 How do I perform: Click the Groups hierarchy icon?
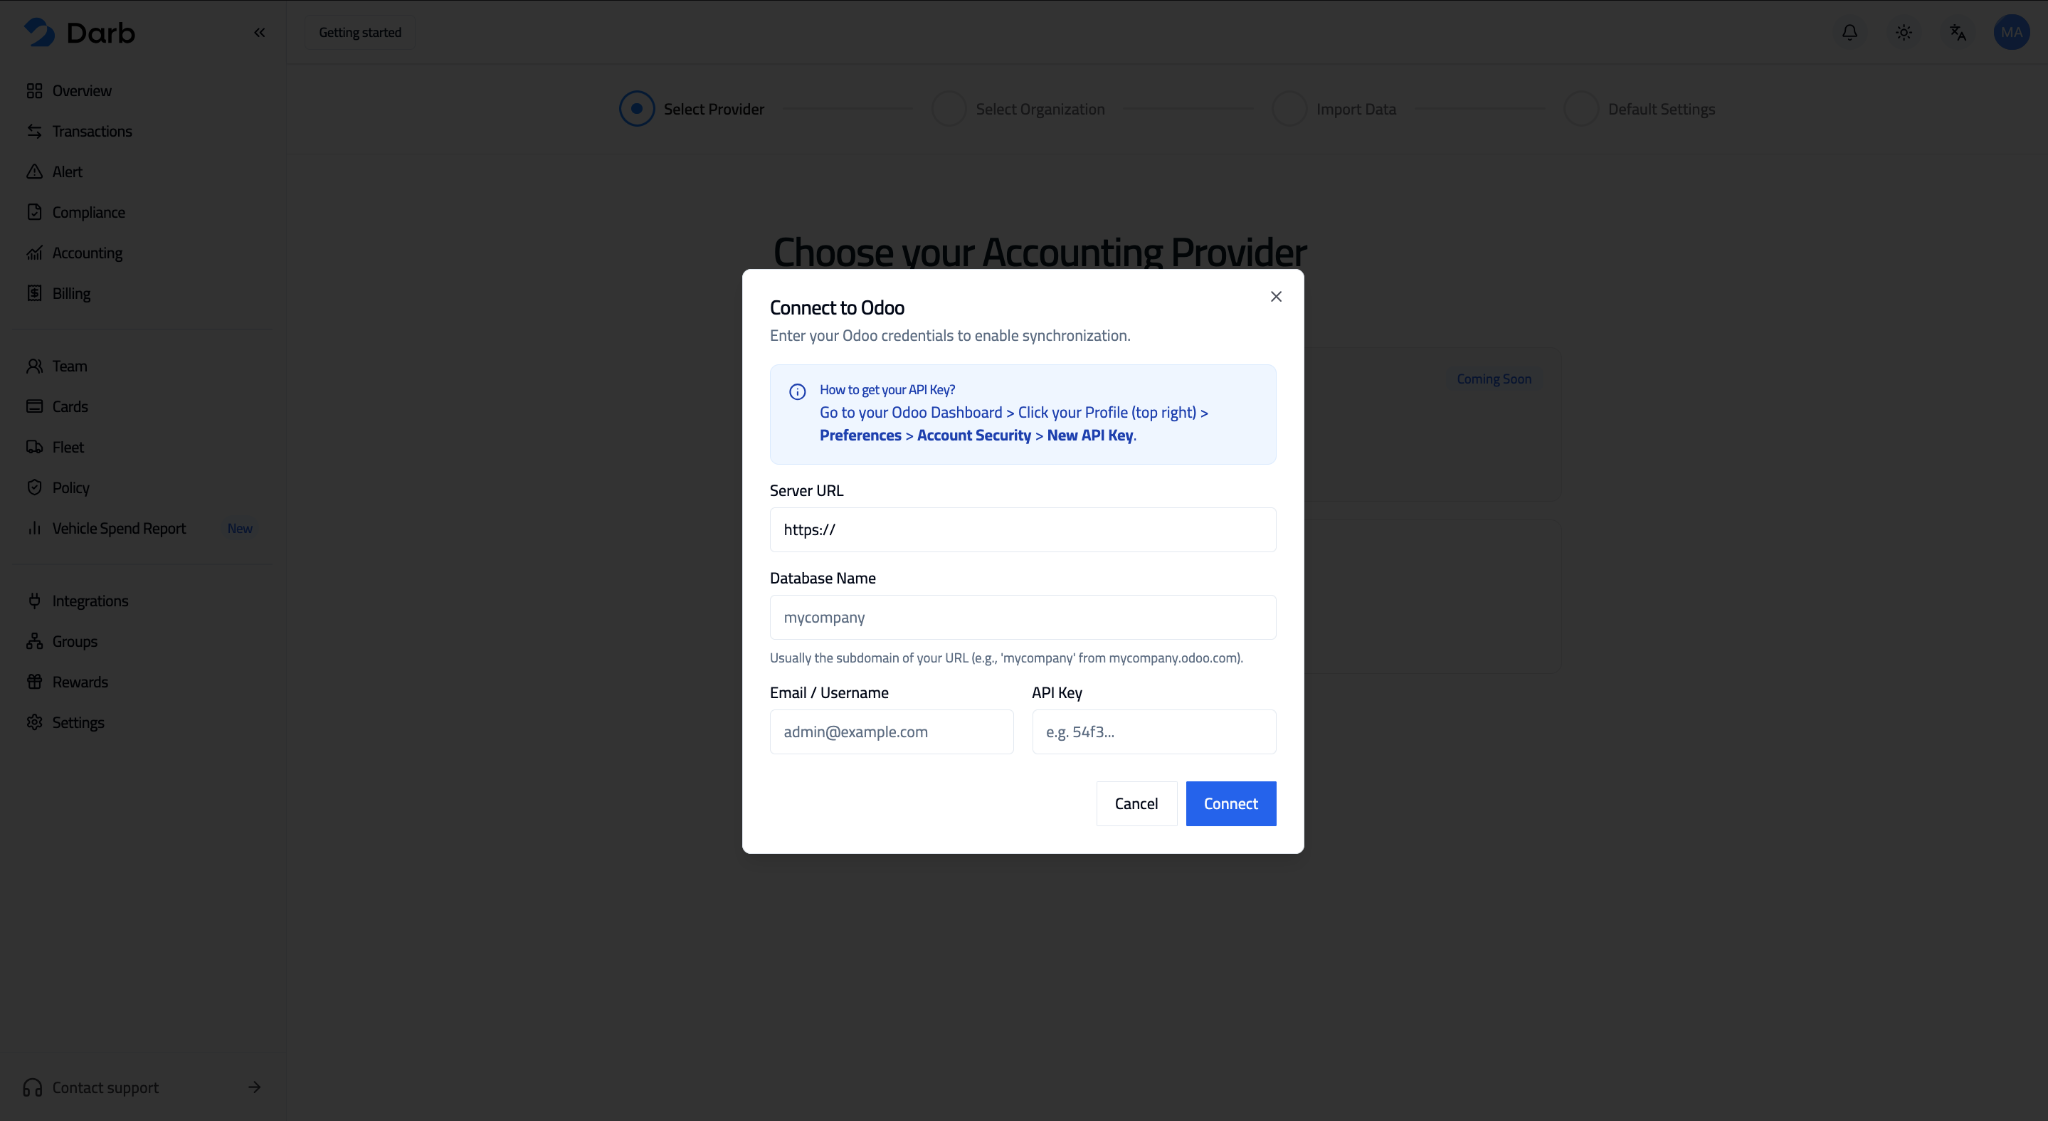pyautogui.click(x=35, y=641)
